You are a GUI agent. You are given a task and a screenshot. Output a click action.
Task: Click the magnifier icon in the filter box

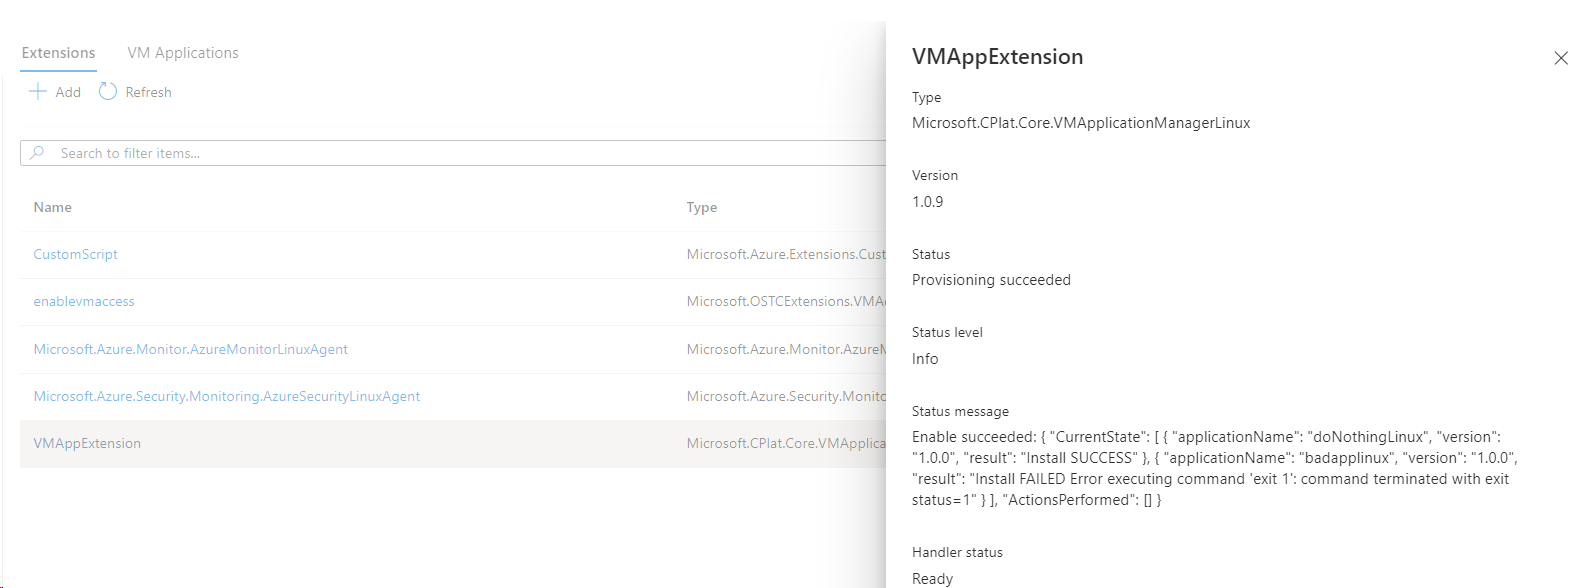pyautogui.click(x=38, y=153)
